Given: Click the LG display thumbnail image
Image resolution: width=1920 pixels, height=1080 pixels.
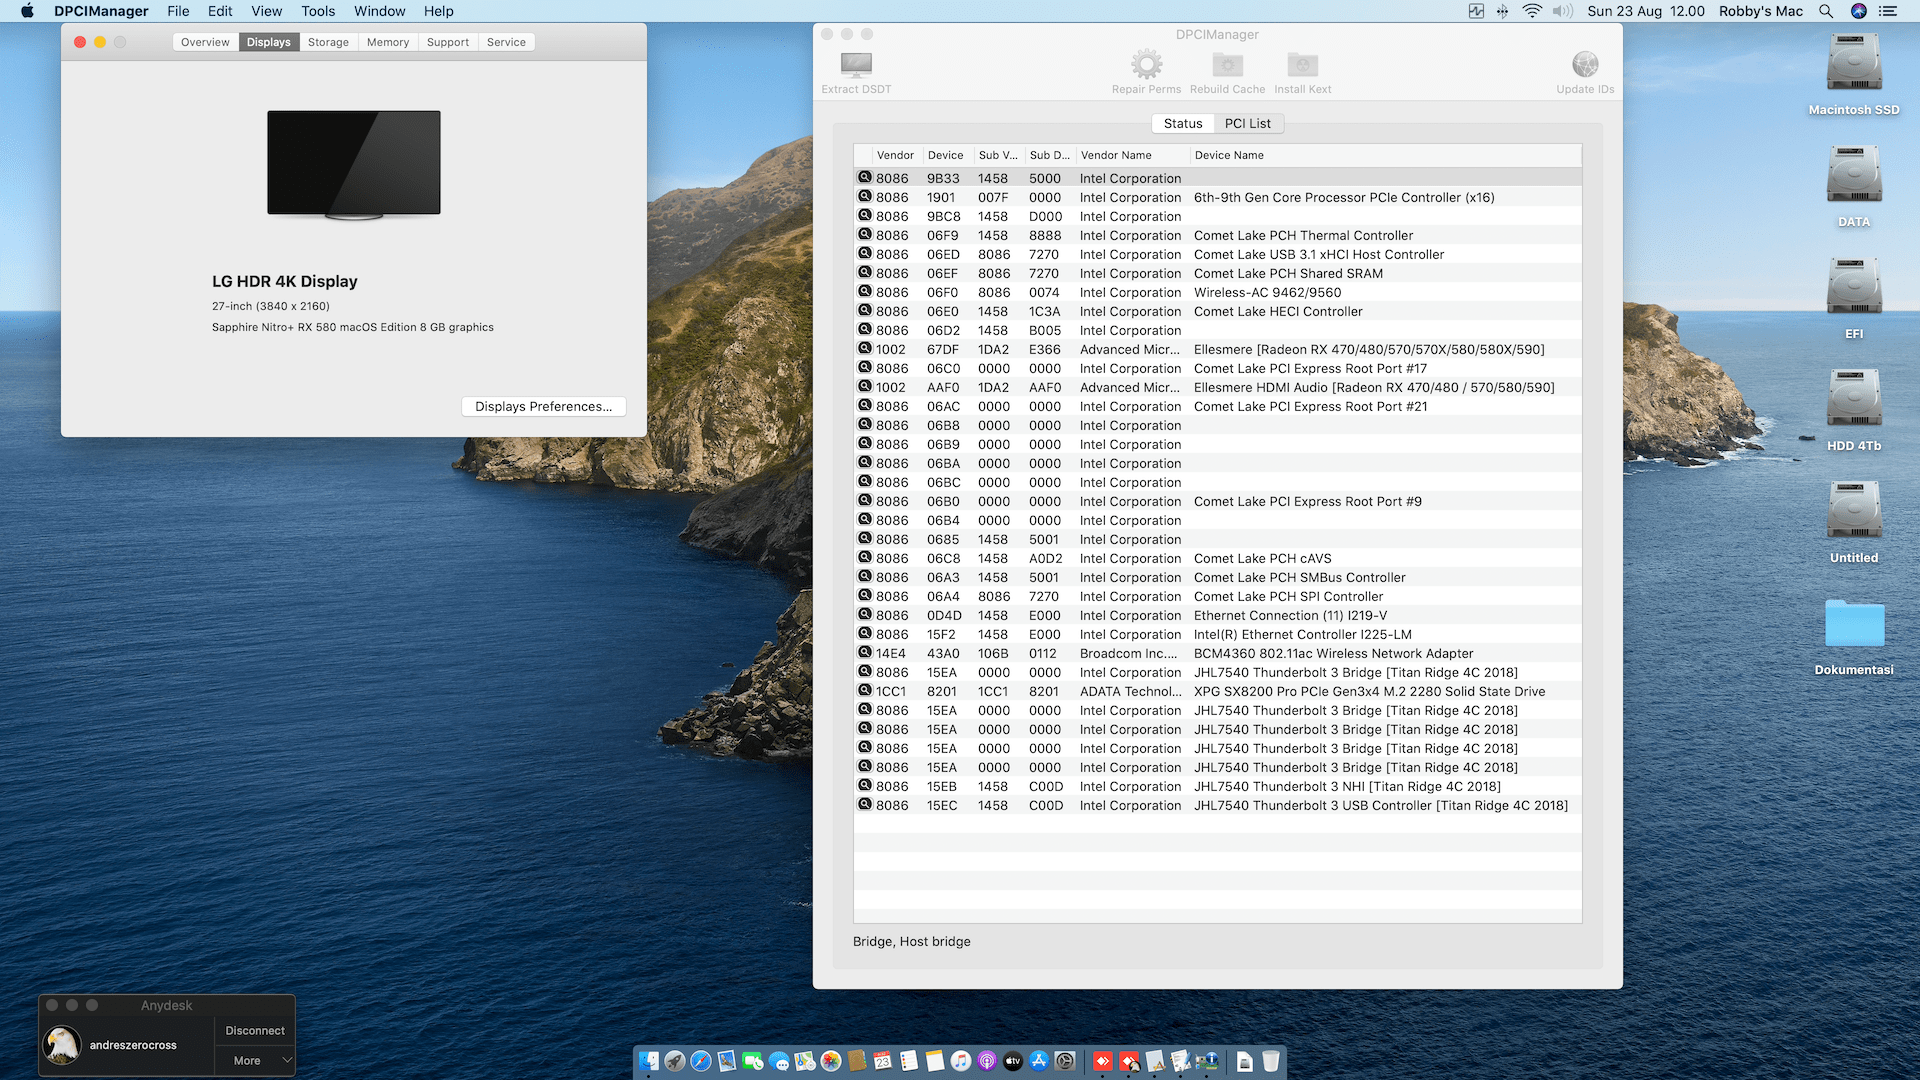Looking at the screenshot, I should click(354, 164).
